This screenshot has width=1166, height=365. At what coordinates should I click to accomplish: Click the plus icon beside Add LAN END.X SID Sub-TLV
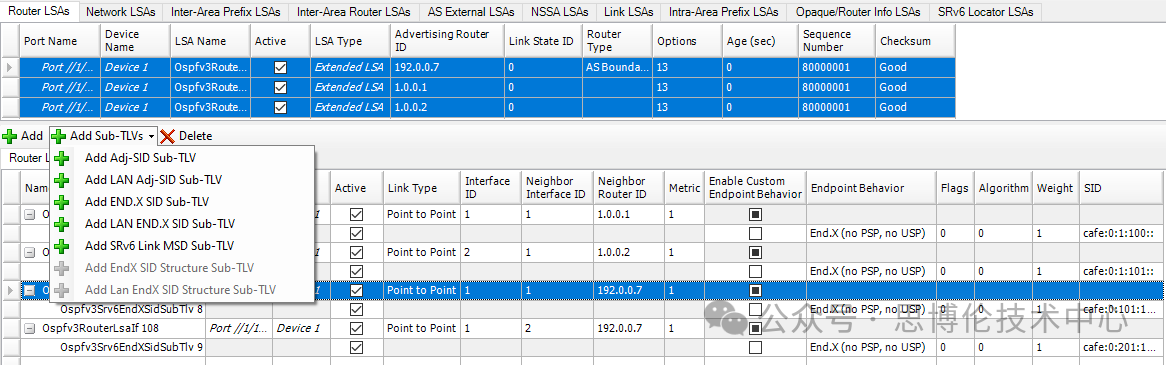click(62, 223)
